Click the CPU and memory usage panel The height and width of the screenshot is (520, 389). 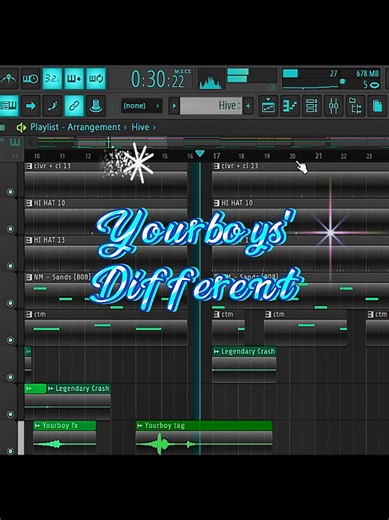tap(331, 79)
